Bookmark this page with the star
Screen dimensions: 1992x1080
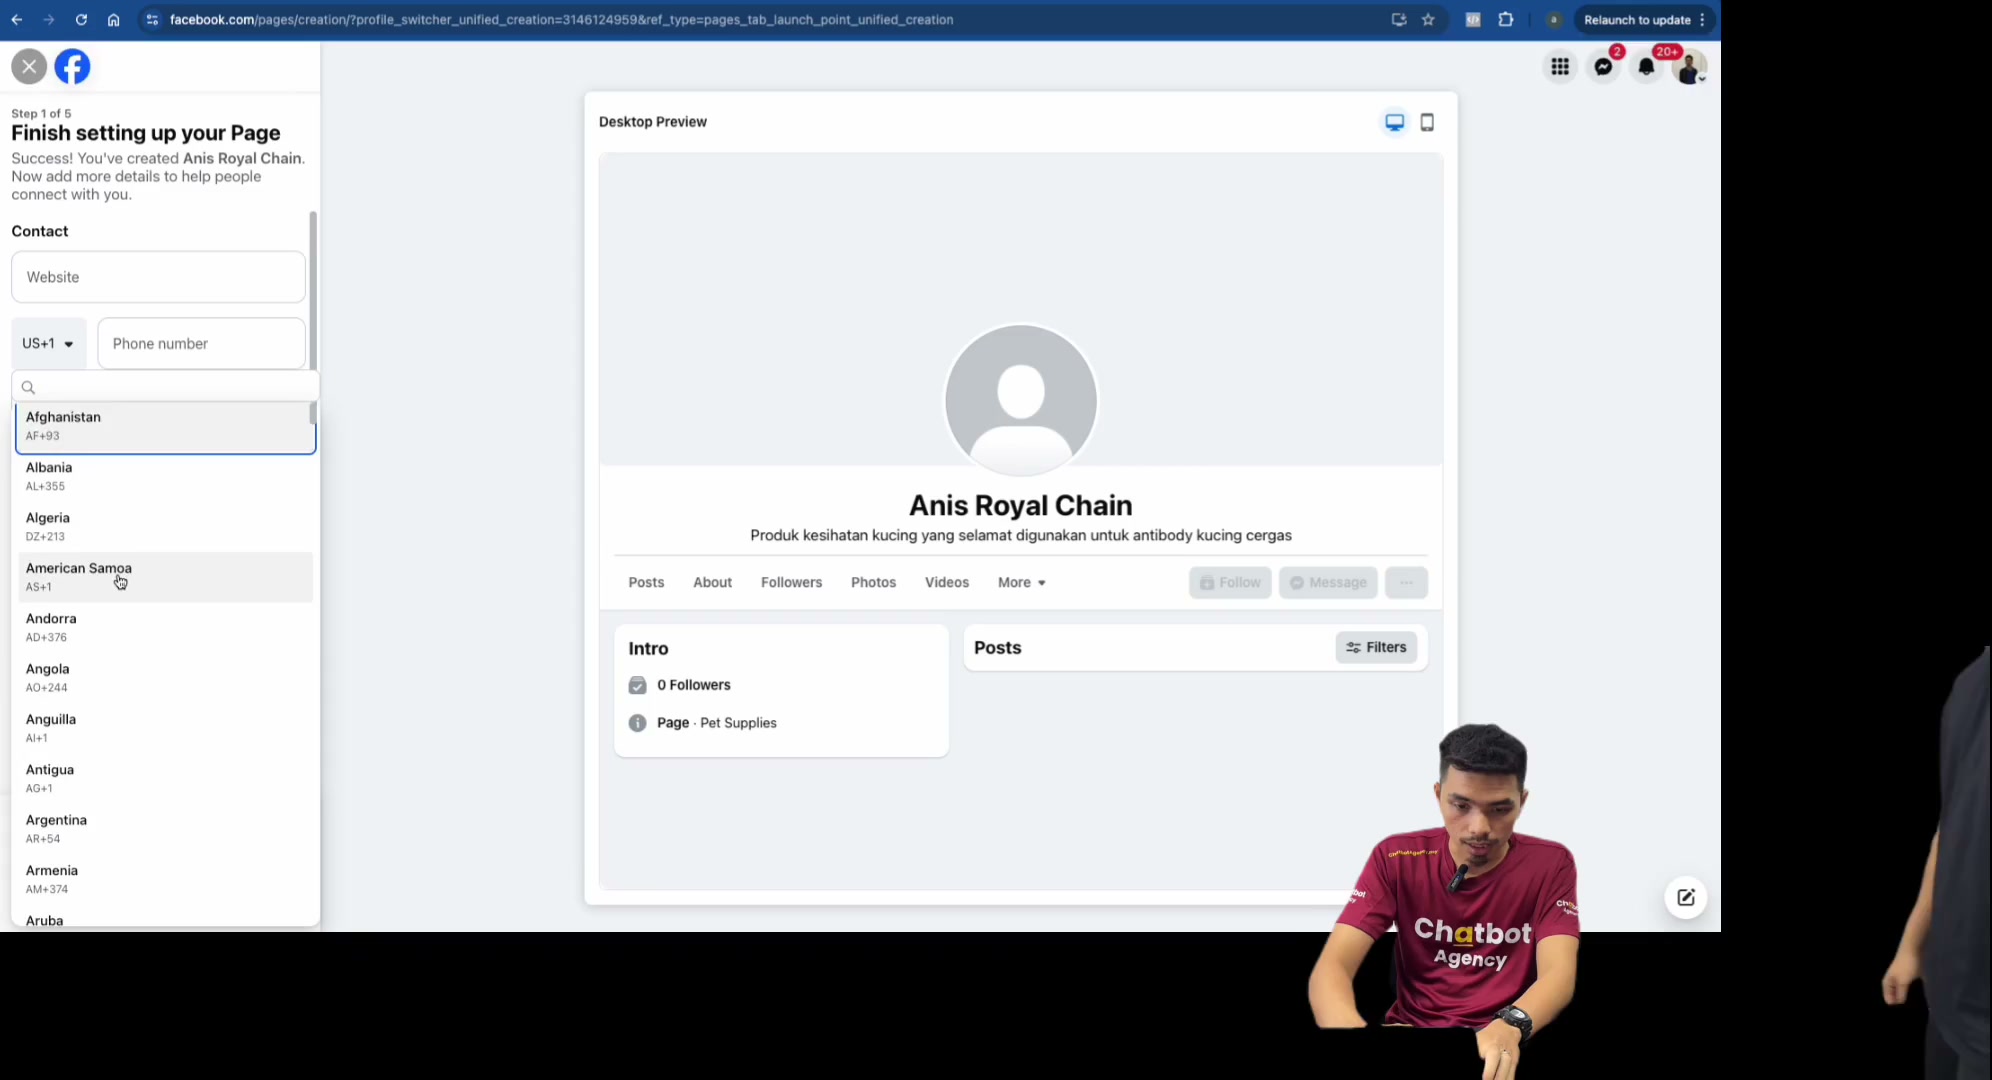(1428, 20)
